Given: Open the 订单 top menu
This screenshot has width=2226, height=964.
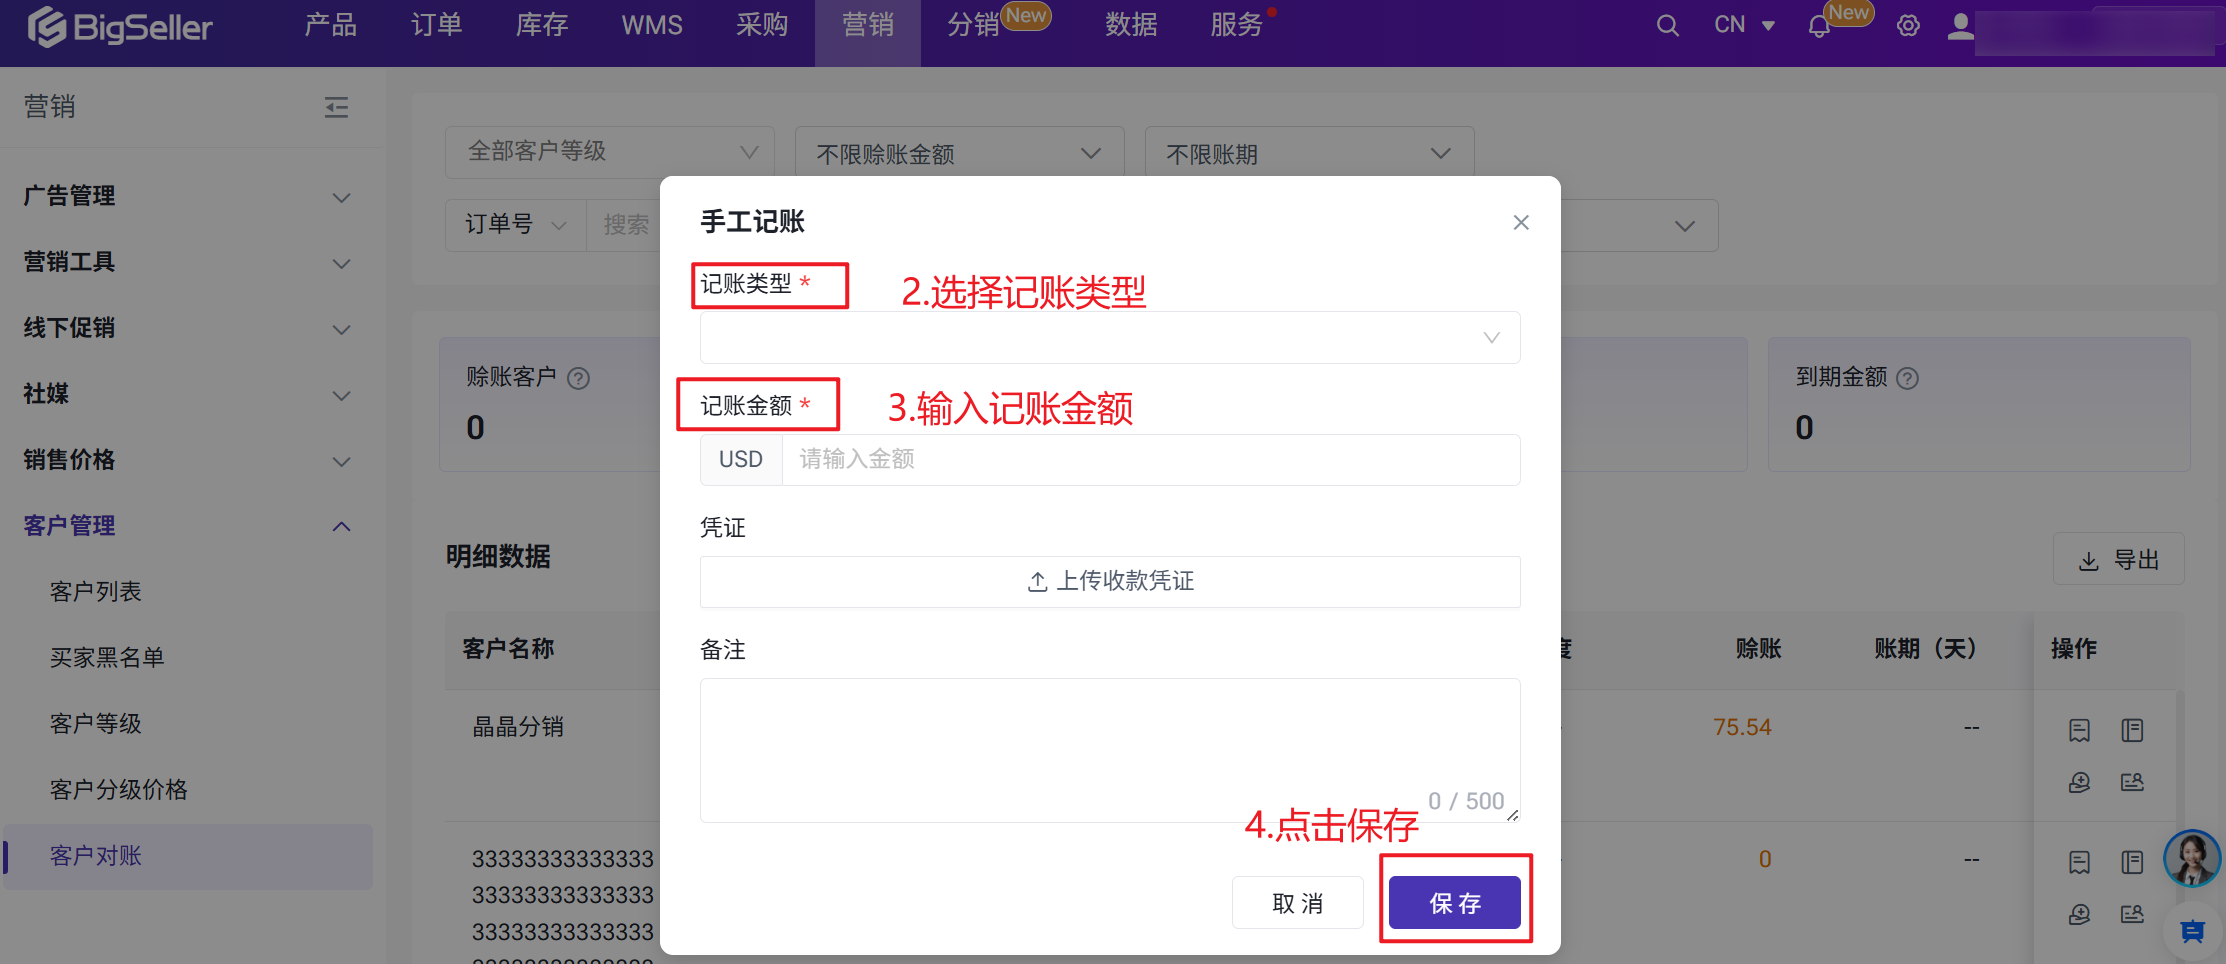Looking at the screenshot, I should point(437,25).
